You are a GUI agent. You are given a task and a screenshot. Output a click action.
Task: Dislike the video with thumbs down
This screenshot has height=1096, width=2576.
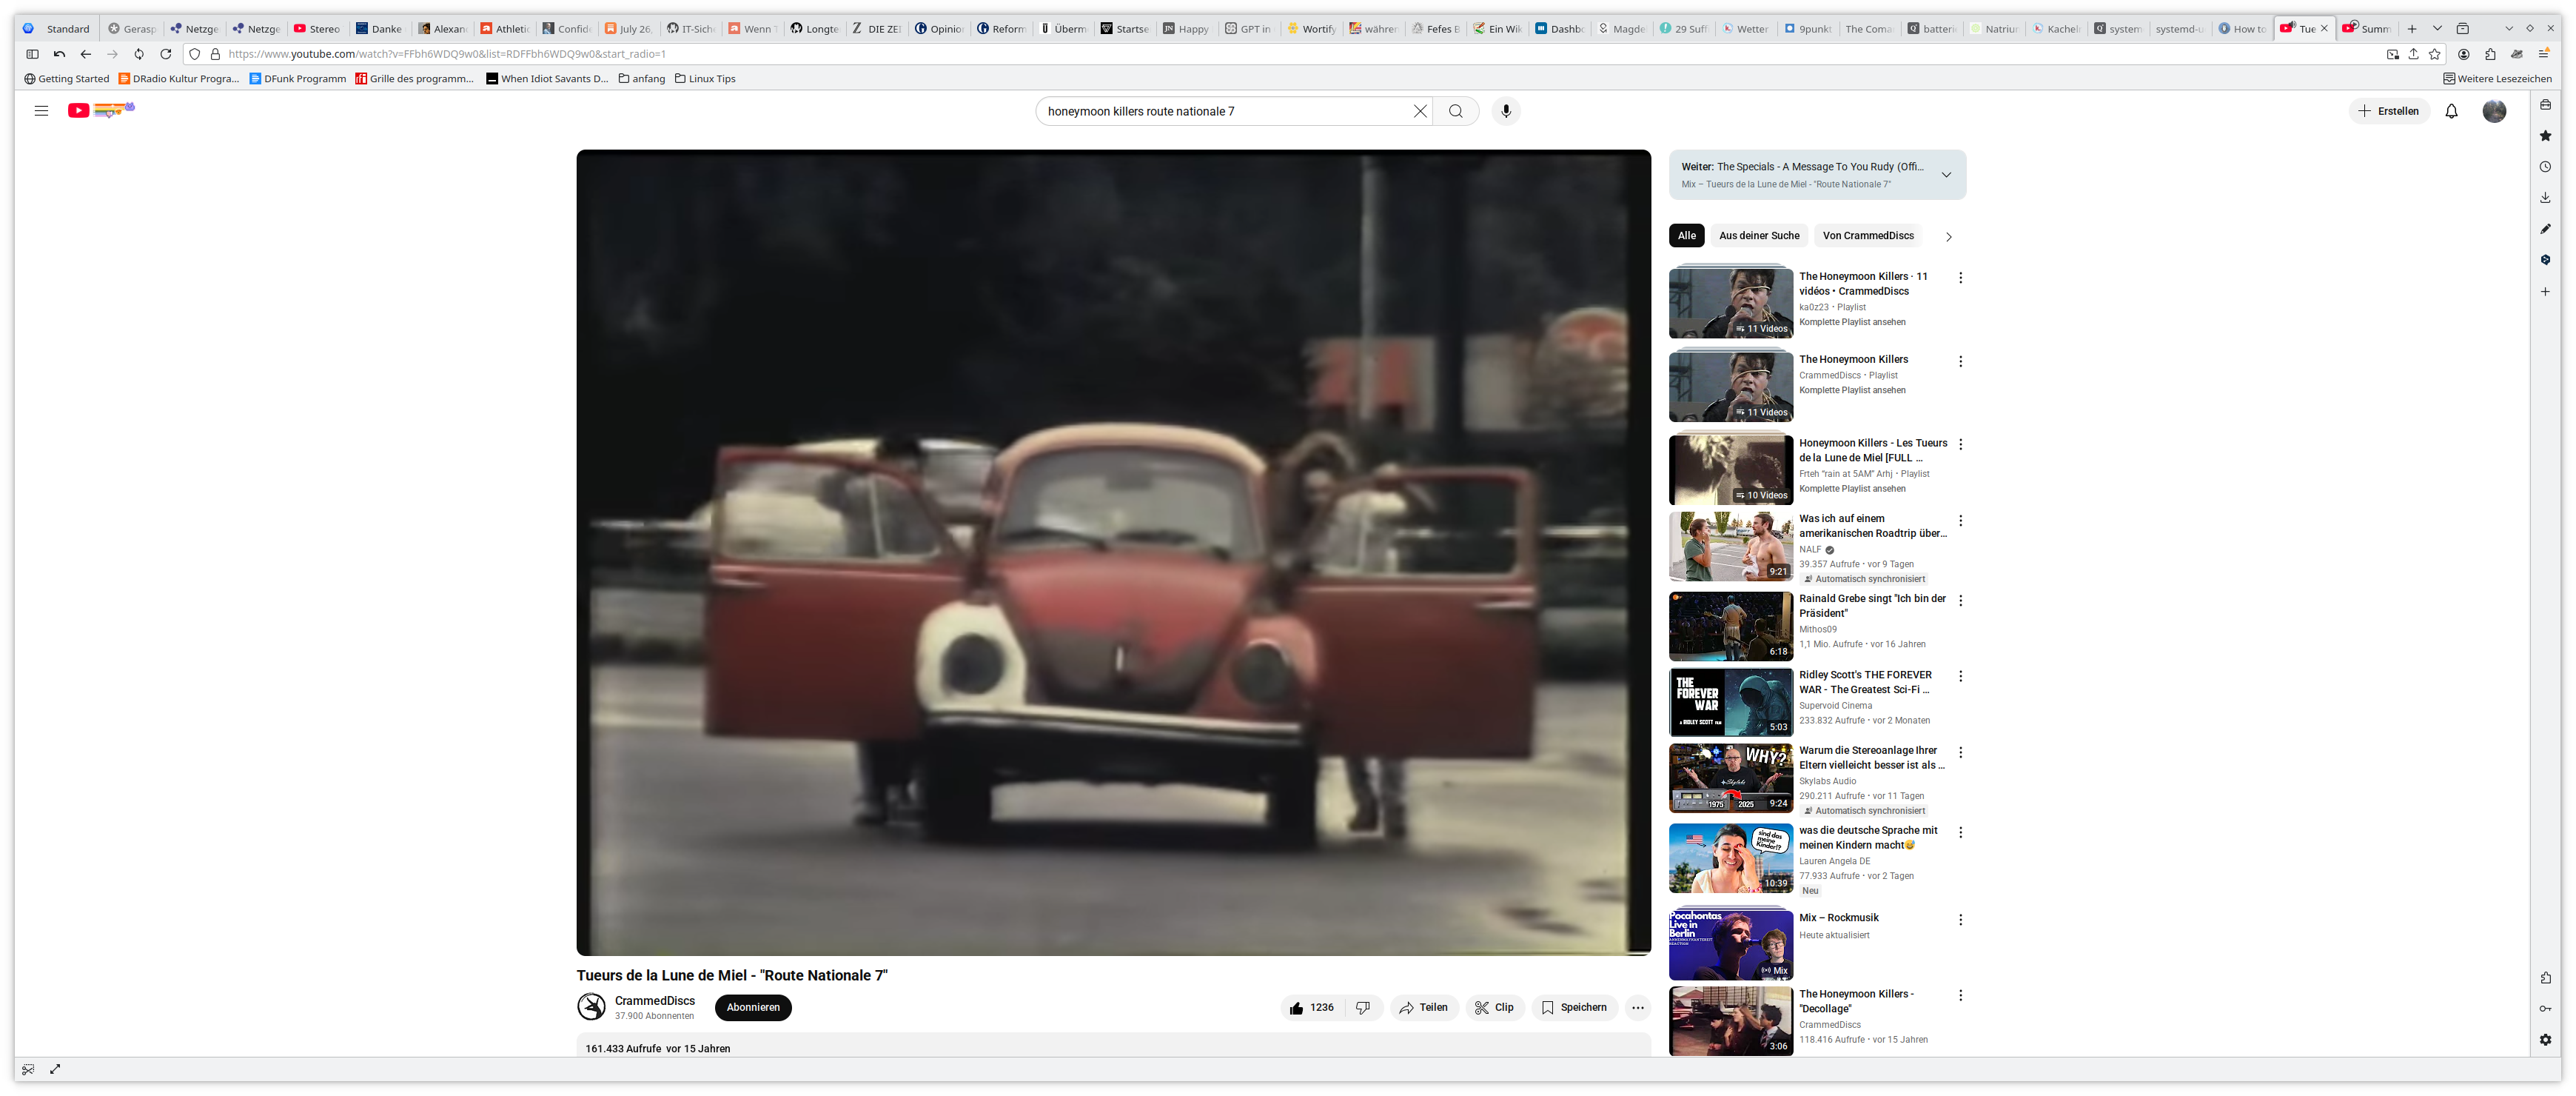[x=1362, y=1007]
